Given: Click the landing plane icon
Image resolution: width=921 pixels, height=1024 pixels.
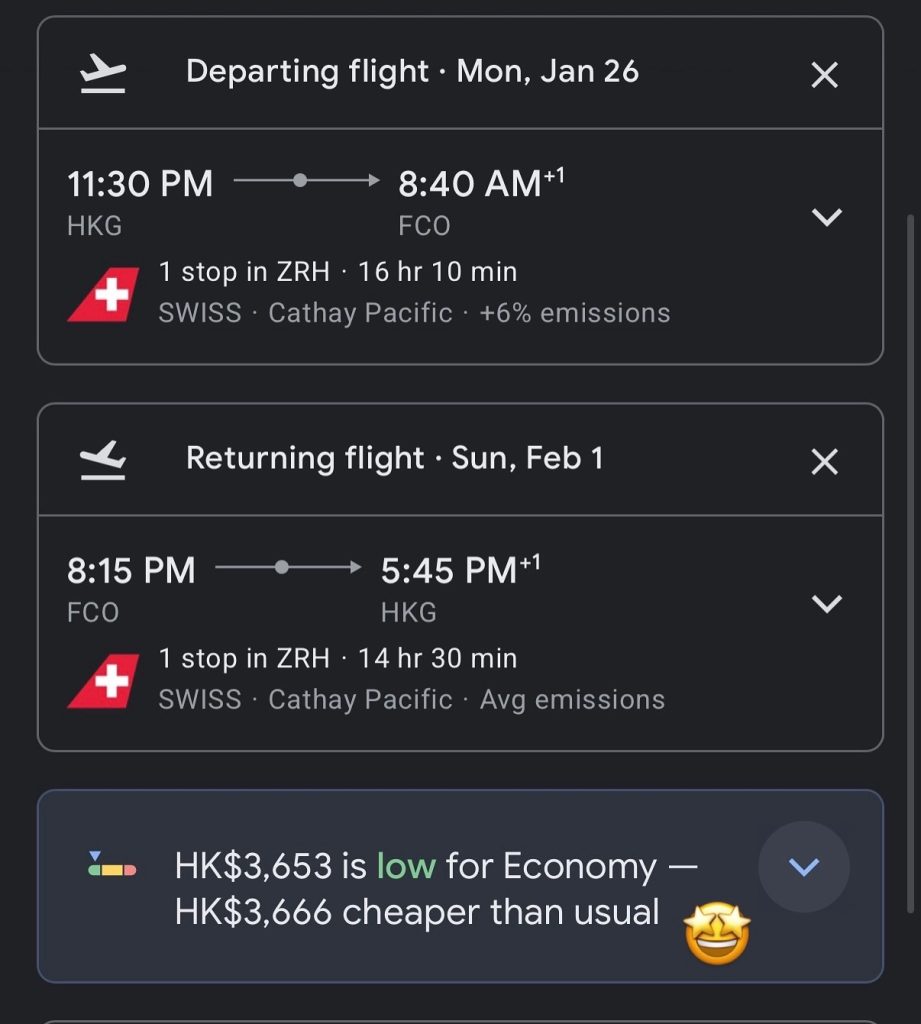Looking at the screenshot, I should [x=103, y=460].
